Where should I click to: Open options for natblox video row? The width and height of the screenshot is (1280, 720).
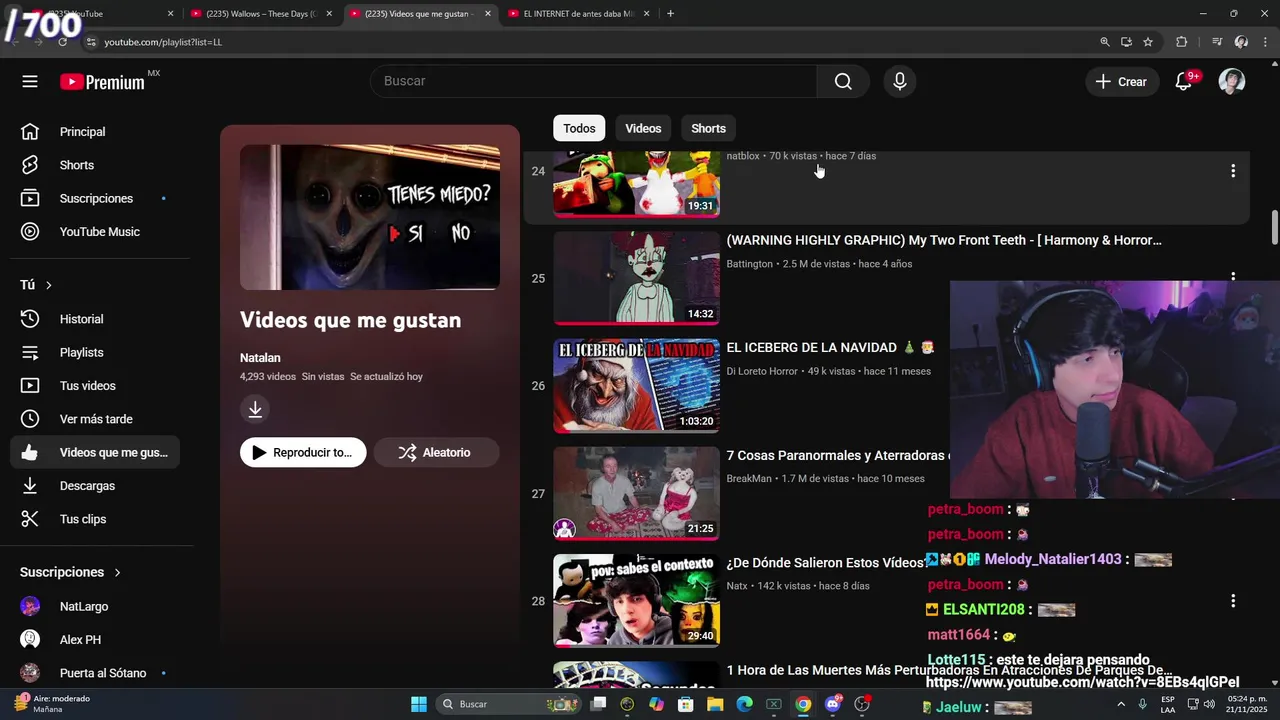coord(1233,171)
